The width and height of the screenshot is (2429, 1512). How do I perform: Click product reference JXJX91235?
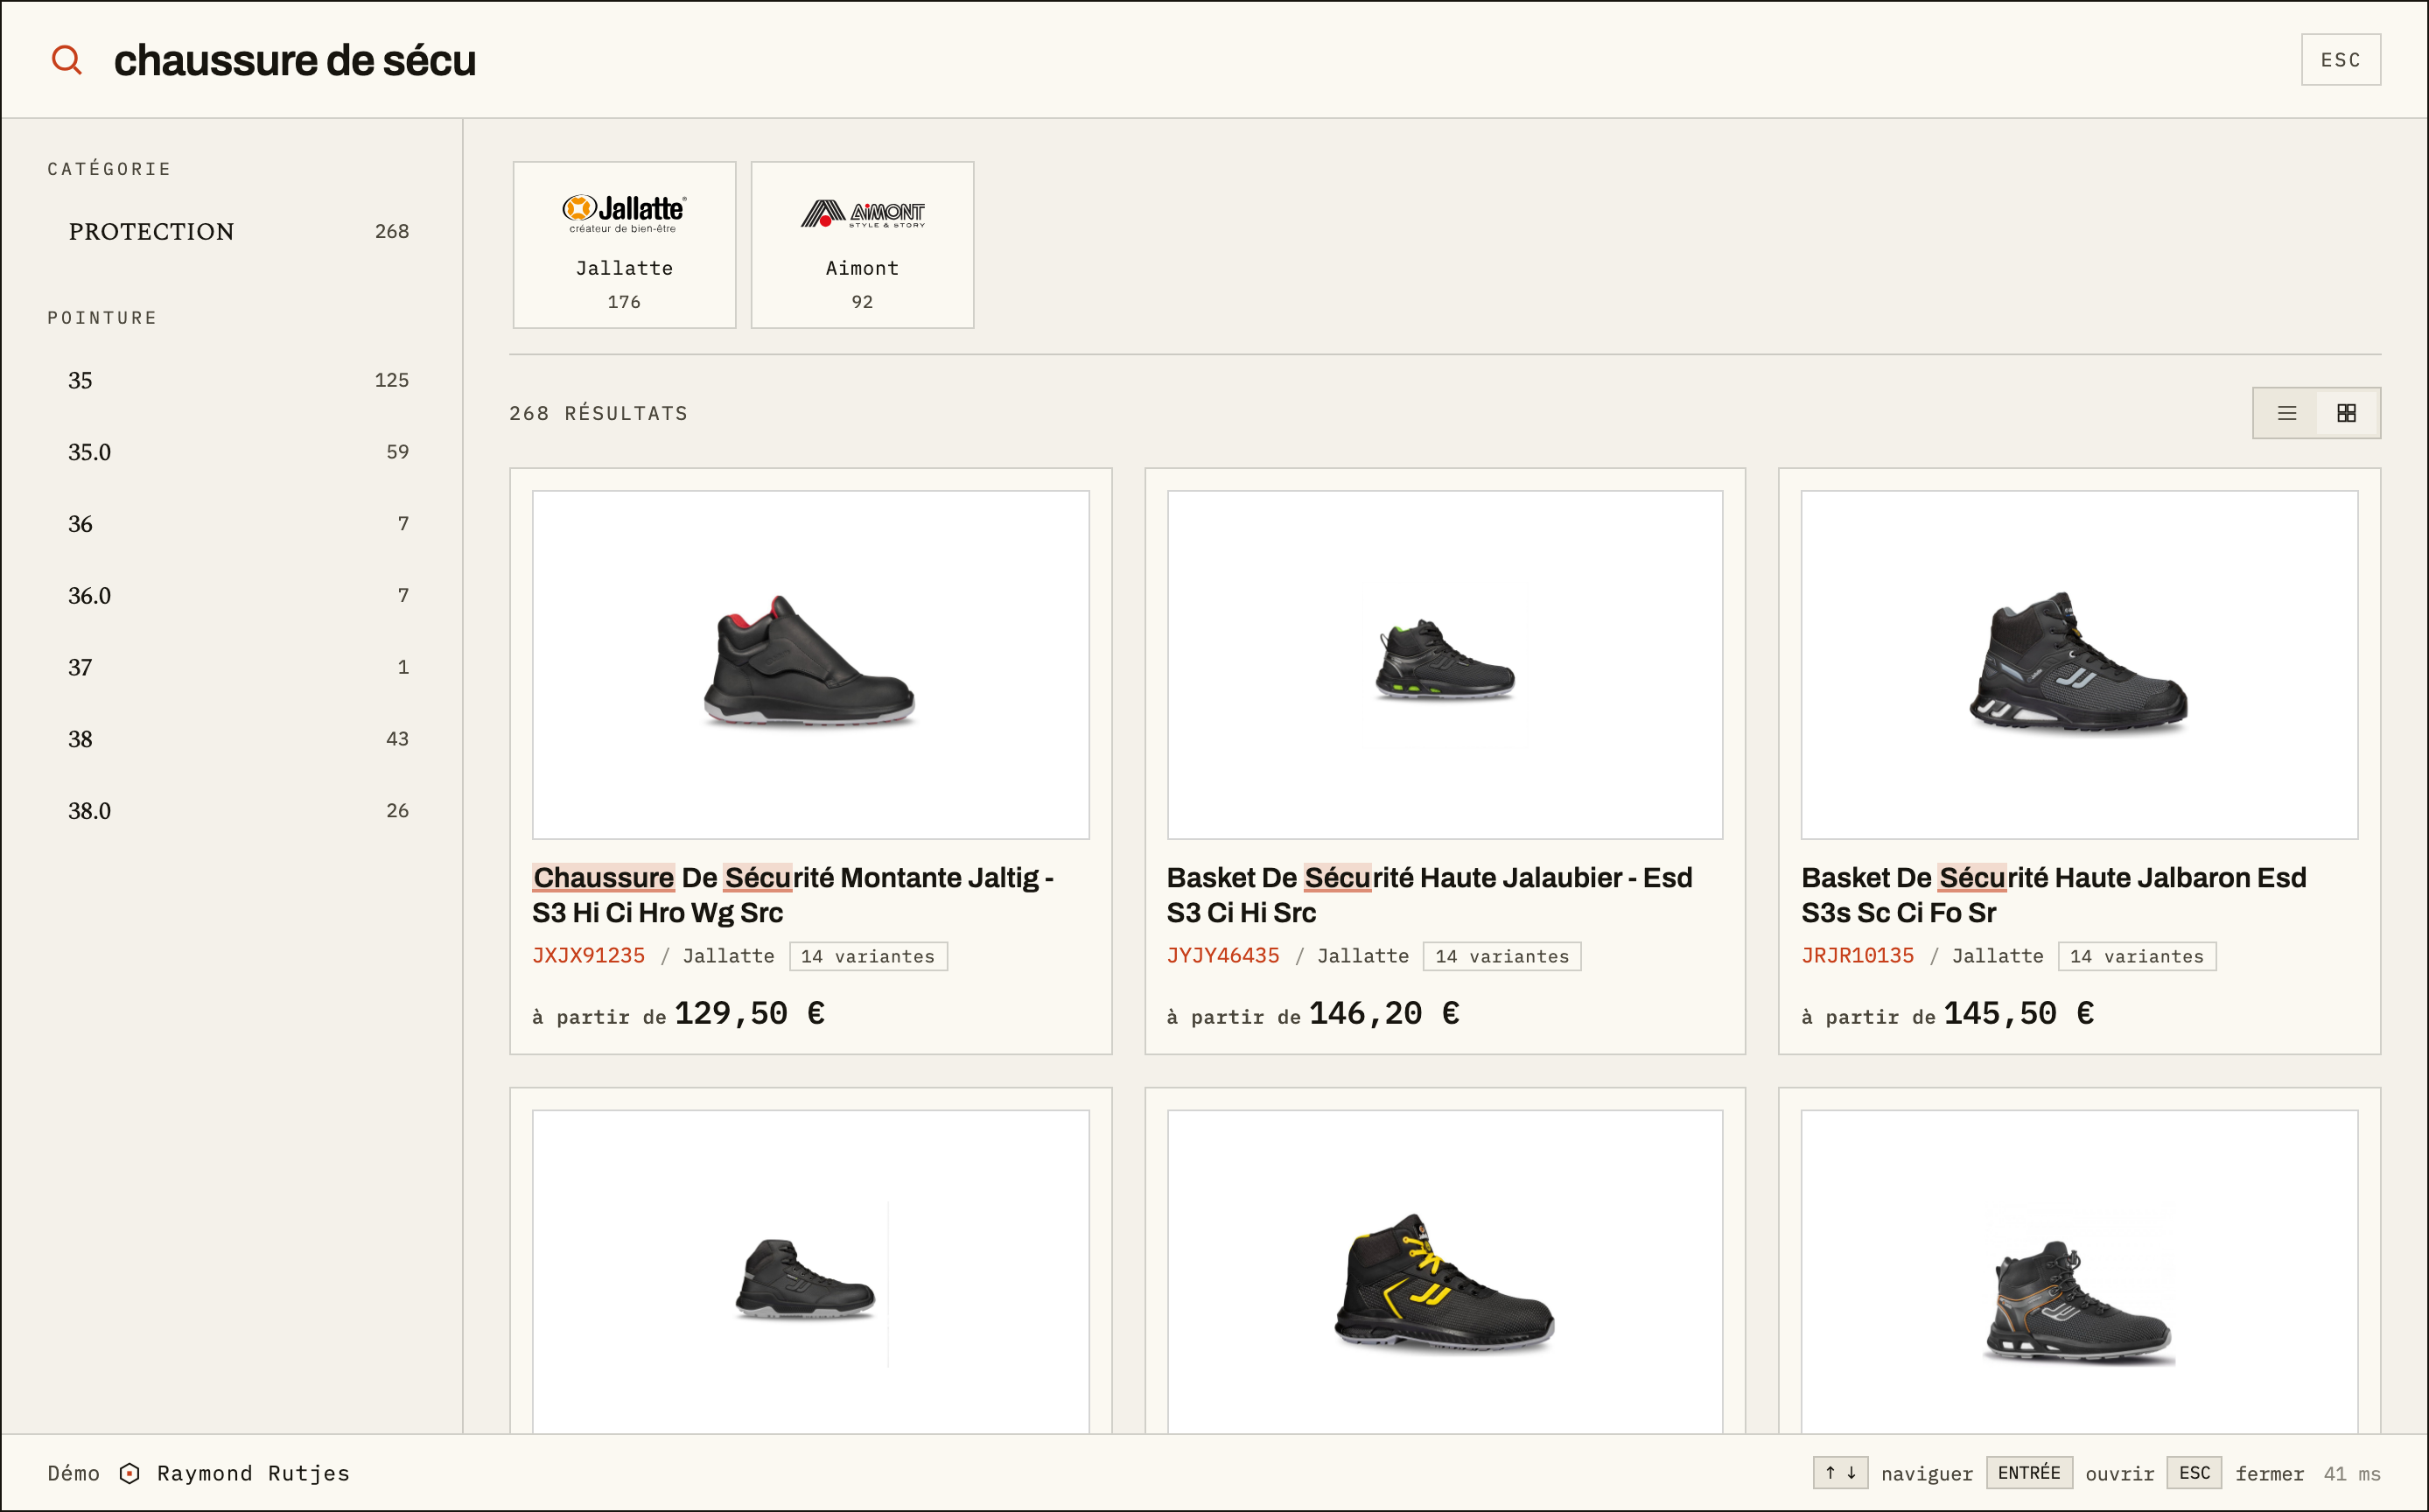coord(588,955)
